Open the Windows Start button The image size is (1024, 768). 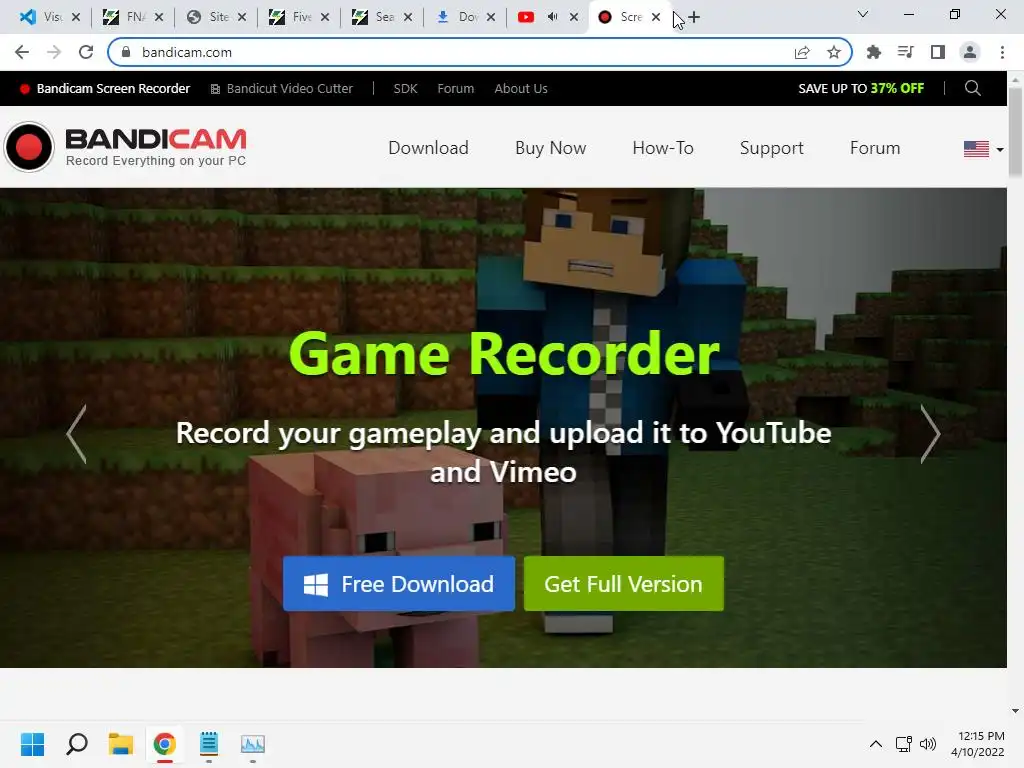tap(32, 744)
